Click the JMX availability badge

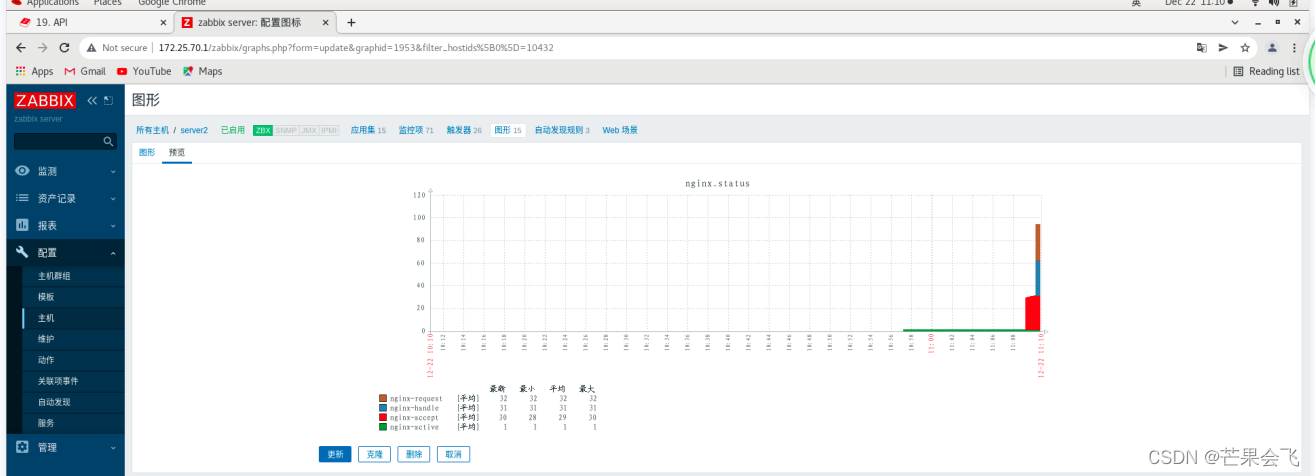tap(309, 130)
